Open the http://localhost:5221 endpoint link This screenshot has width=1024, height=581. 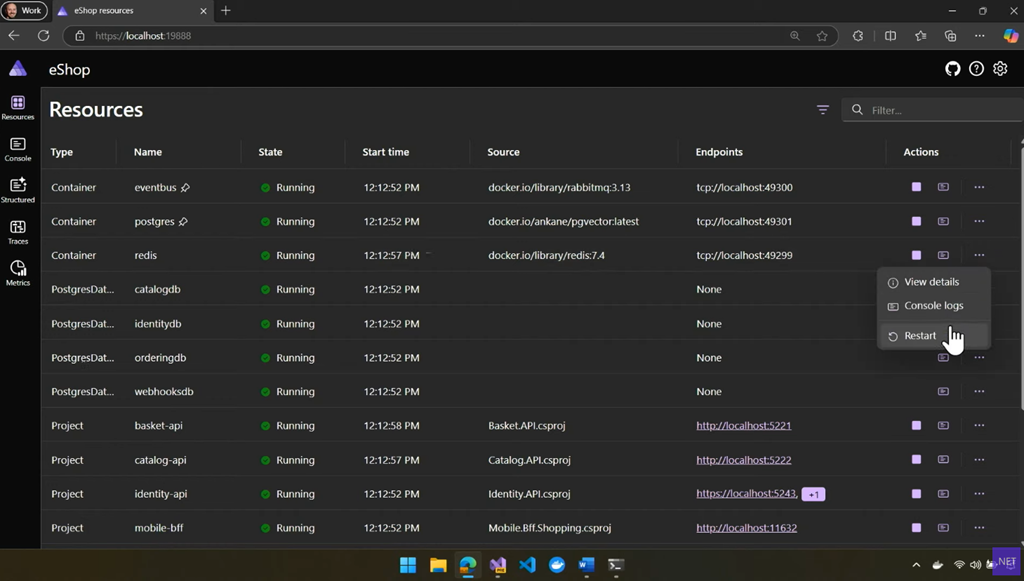[x=743, y=425]
